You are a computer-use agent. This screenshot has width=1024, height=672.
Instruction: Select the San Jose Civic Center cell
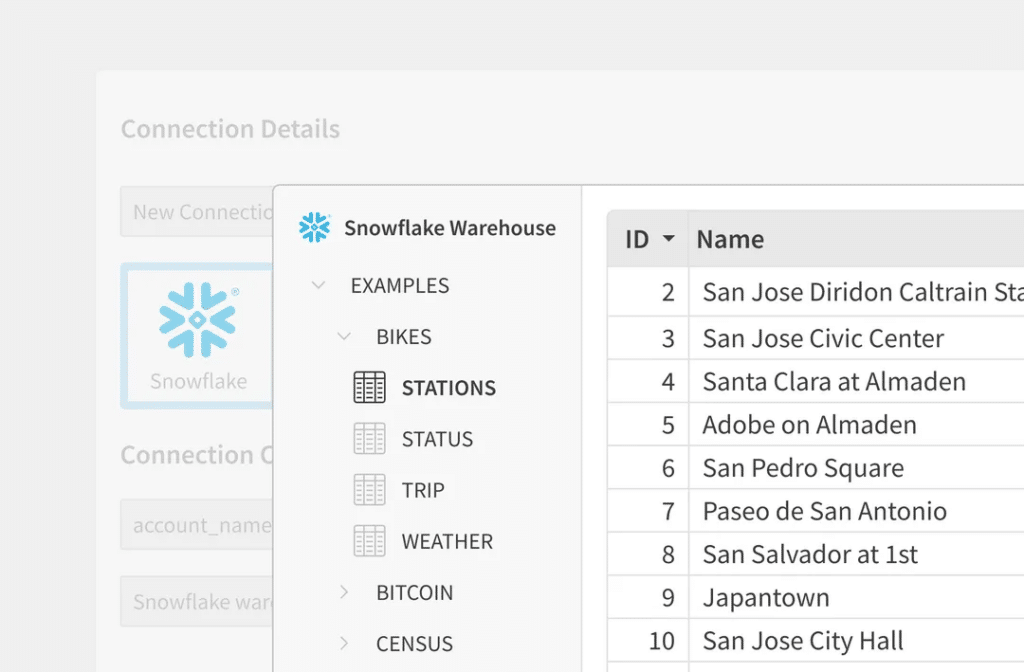click(x=856, y=338)
